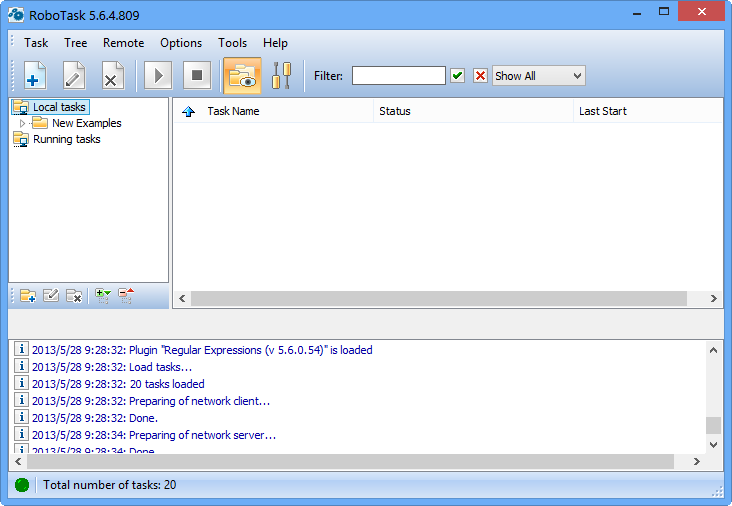Open the Show All dropdown
Screen dimensions: 732x506
click(538, 76)
